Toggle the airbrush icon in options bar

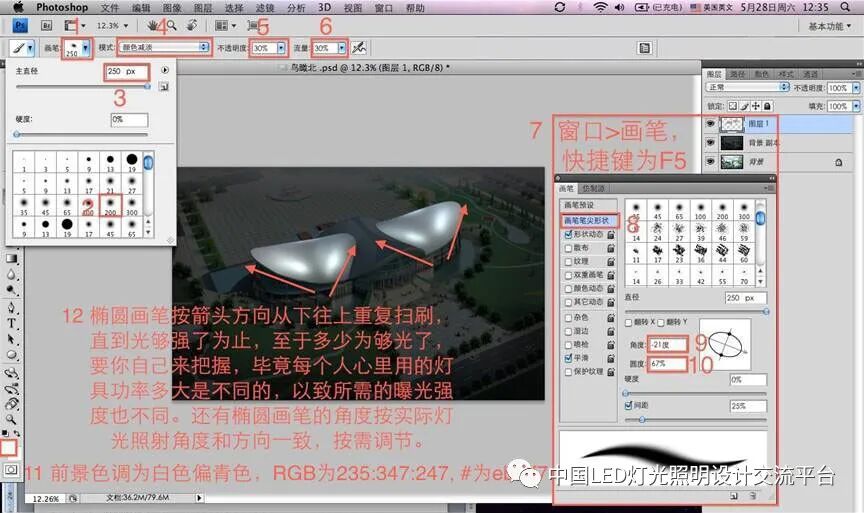coord(359,48)
